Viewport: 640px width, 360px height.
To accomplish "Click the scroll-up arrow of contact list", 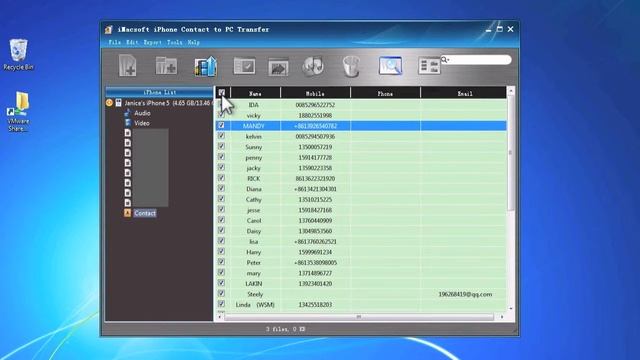I will [511, 91].
